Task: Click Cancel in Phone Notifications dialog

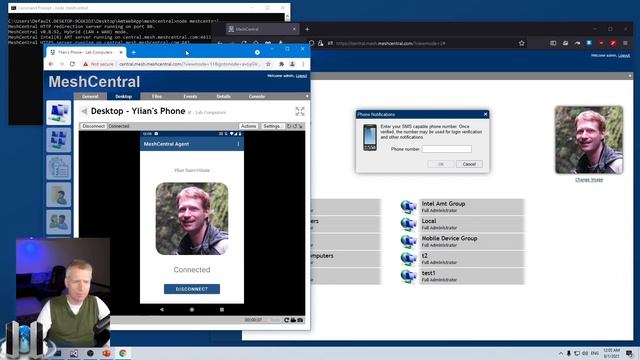Action: [x=469, y=164]
